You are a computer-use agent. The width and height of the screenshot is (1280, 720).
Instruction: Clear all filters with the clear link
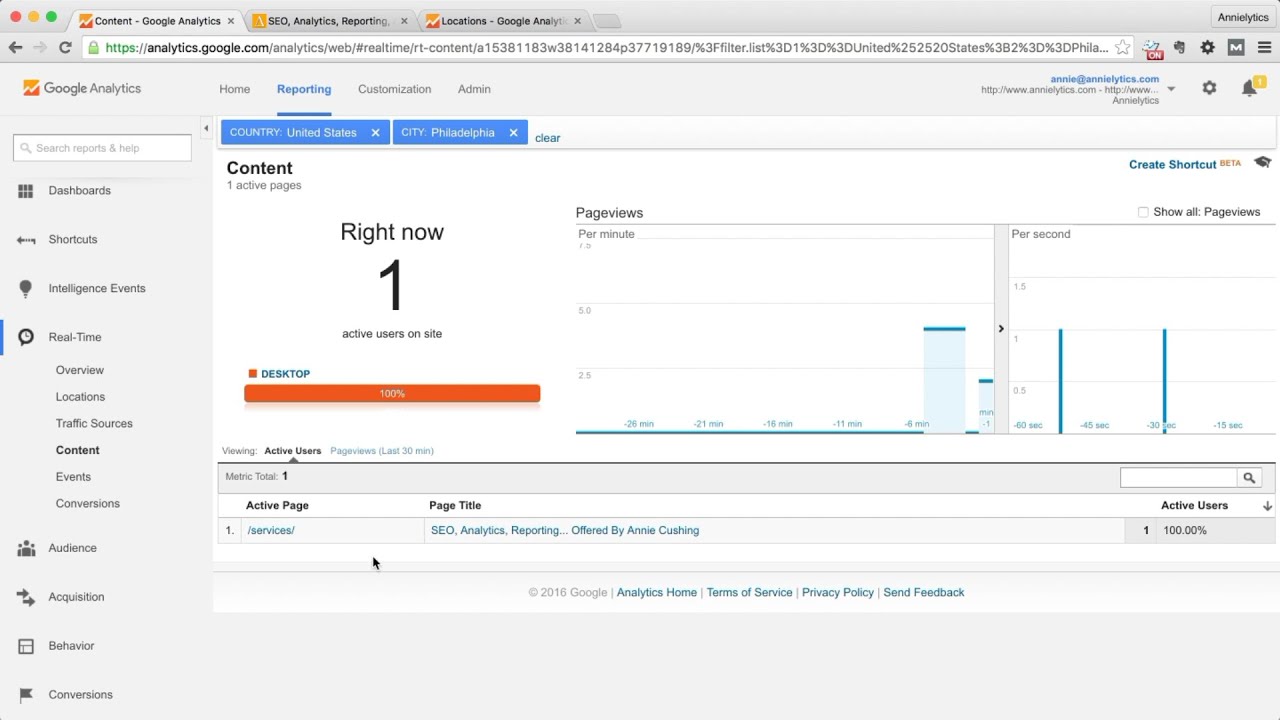pyautogui.click(x=547, y=138)
